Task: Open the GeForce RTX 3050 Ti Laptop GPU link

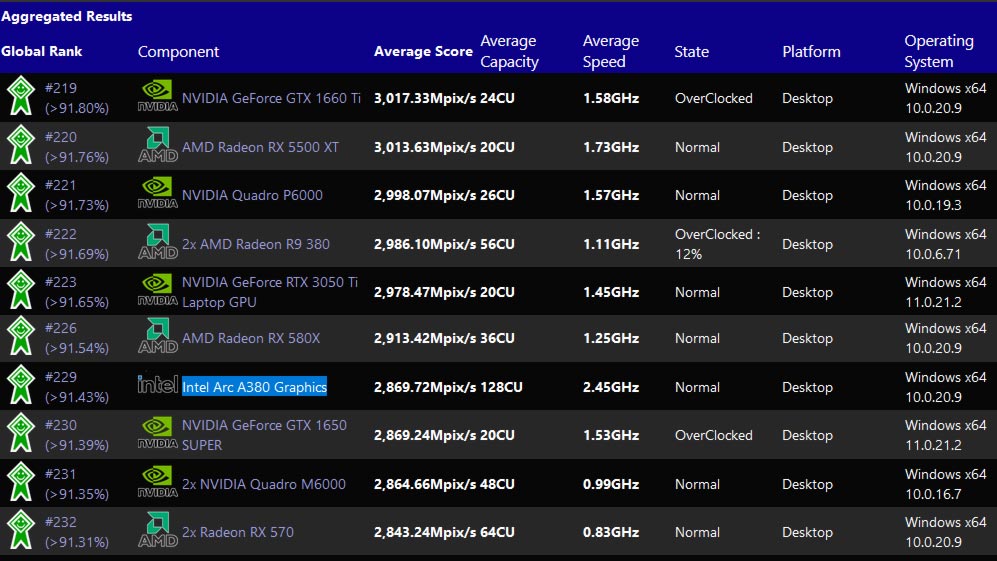Action: (x=270, y=292)
